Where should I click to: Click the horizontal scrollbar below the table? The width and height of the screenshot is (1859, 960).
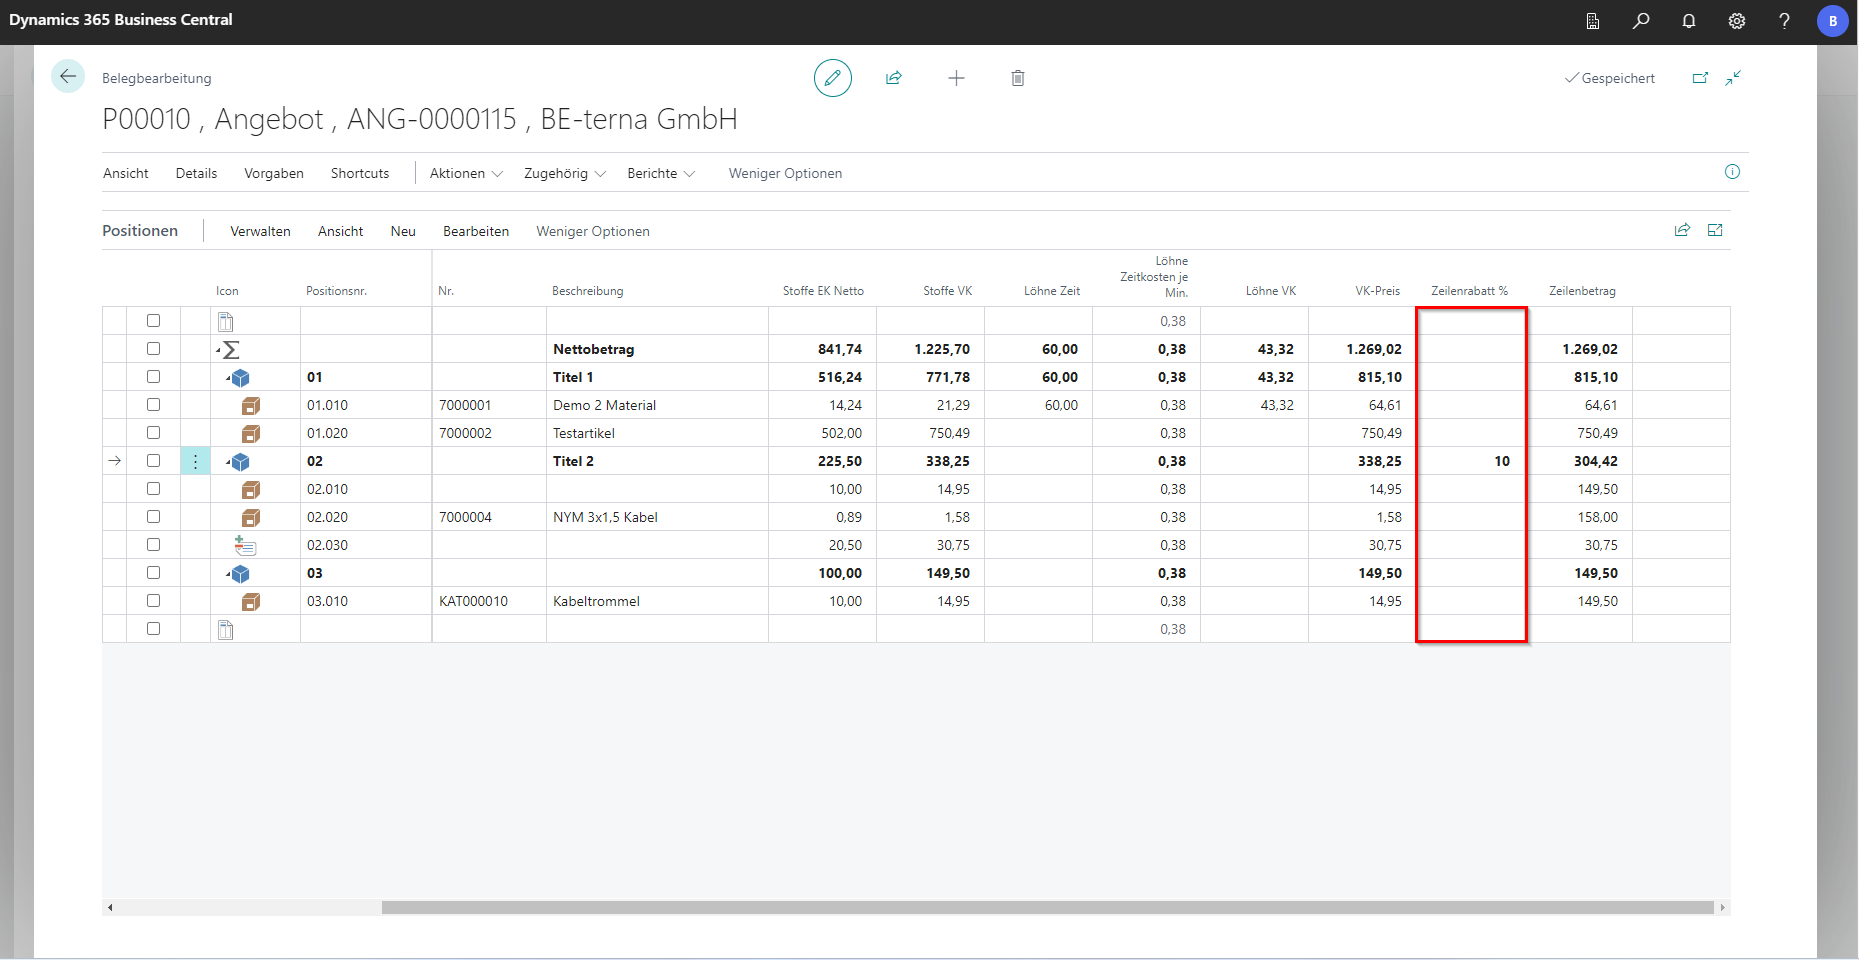pos(1046,907)
